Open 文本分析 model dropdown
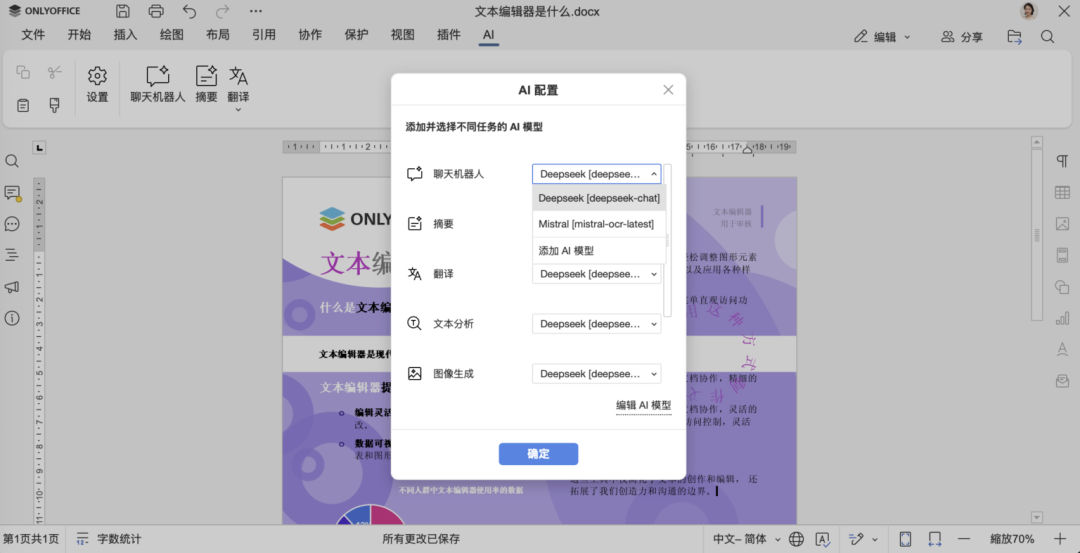The image size is (1080, 553). pyautogui.click(x=596, y=324)
